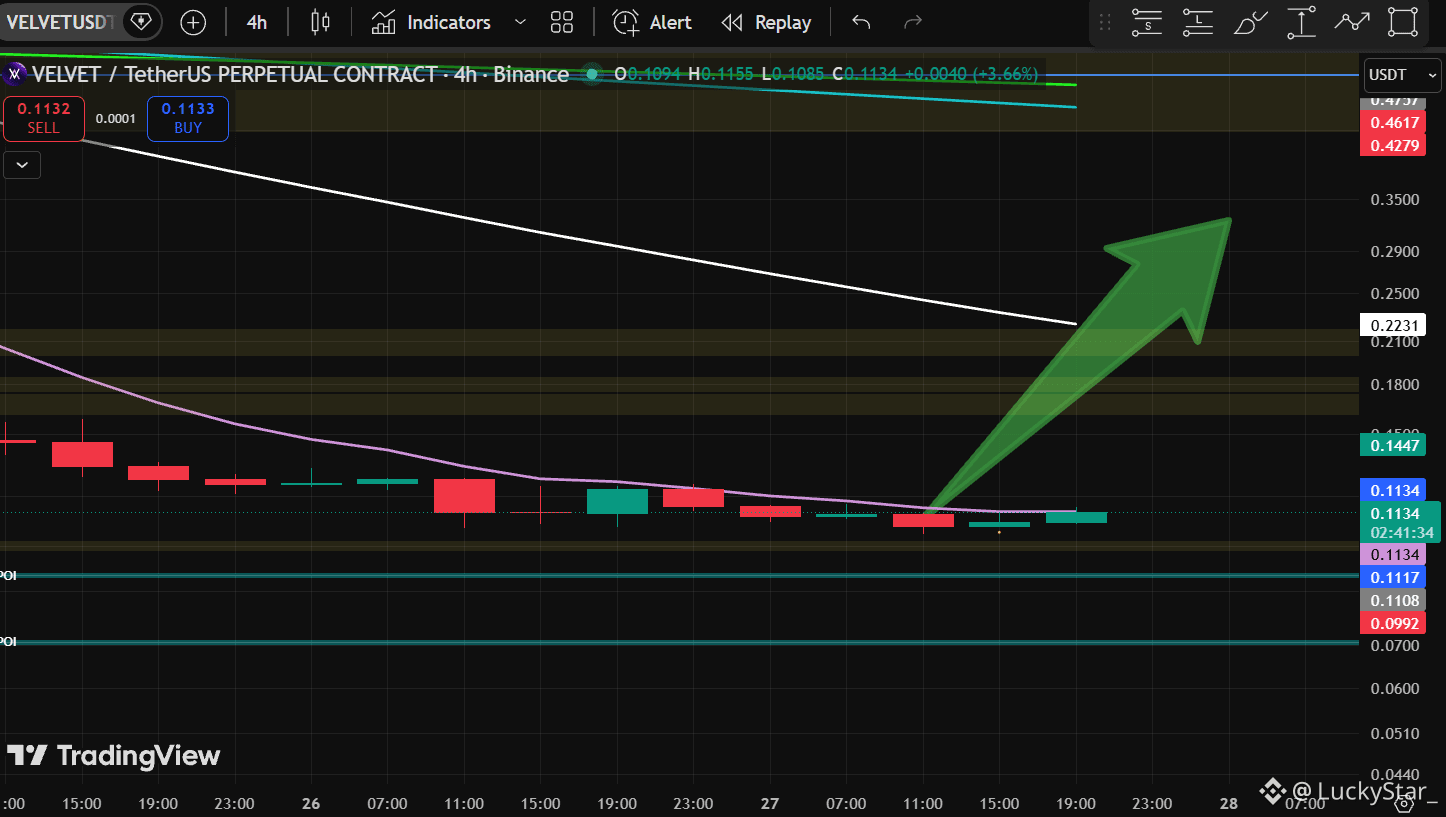1446x817 pixels.
Task: Click the VELVET coin logo in legend
Action: tap(15, 74)
